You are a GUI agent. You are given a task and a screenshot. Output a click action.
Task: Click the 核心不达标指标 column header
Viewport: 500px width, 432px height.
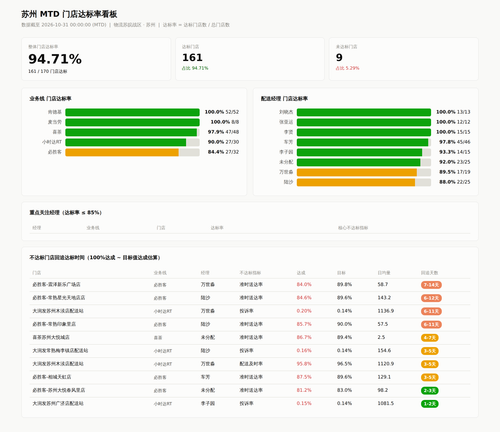pos(353,228)
